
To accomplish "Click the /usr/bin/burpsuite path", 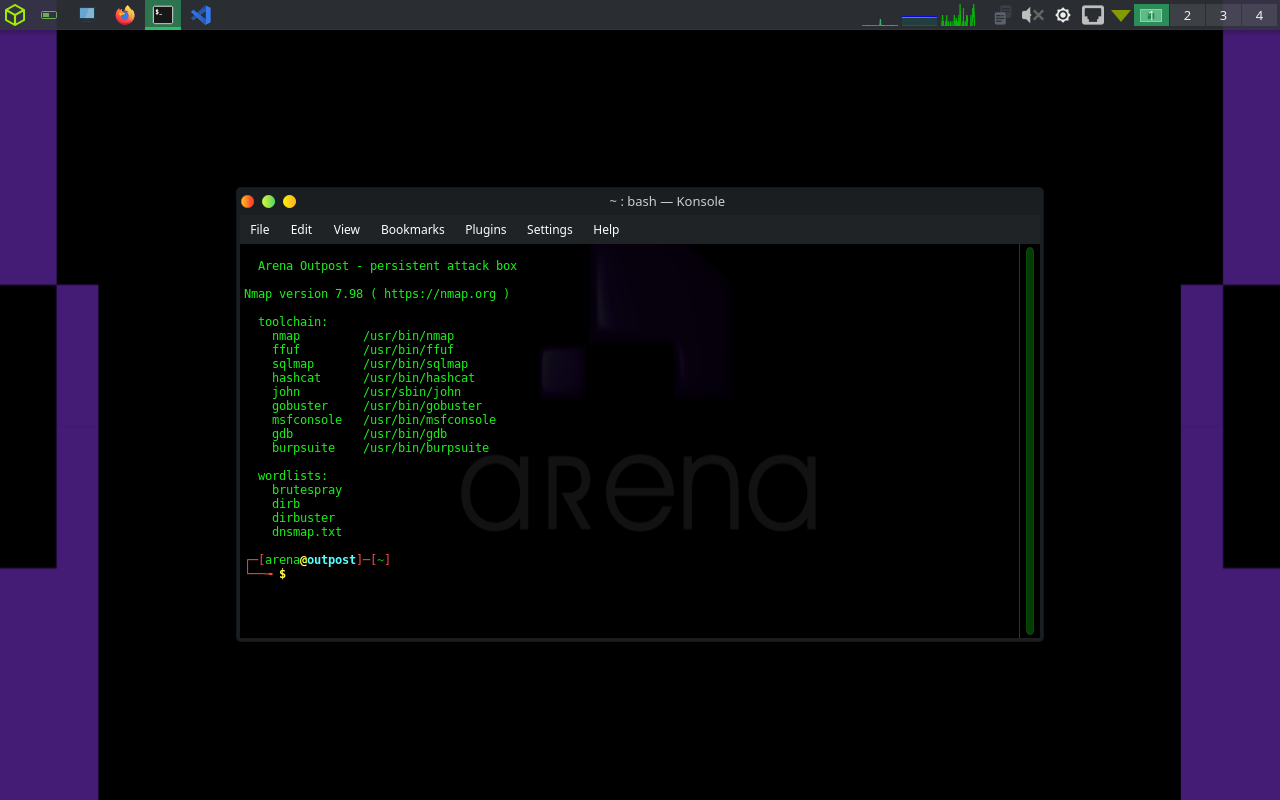I will pyautogui.click(x=426, y=448).
